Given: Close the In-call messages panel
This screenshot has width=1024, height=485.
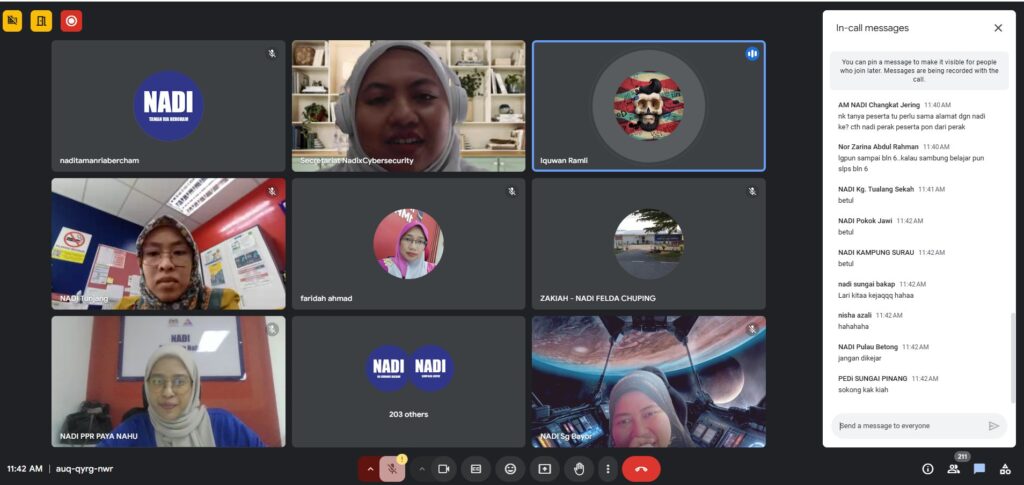Looking at the screenshot, I should 997,28.
